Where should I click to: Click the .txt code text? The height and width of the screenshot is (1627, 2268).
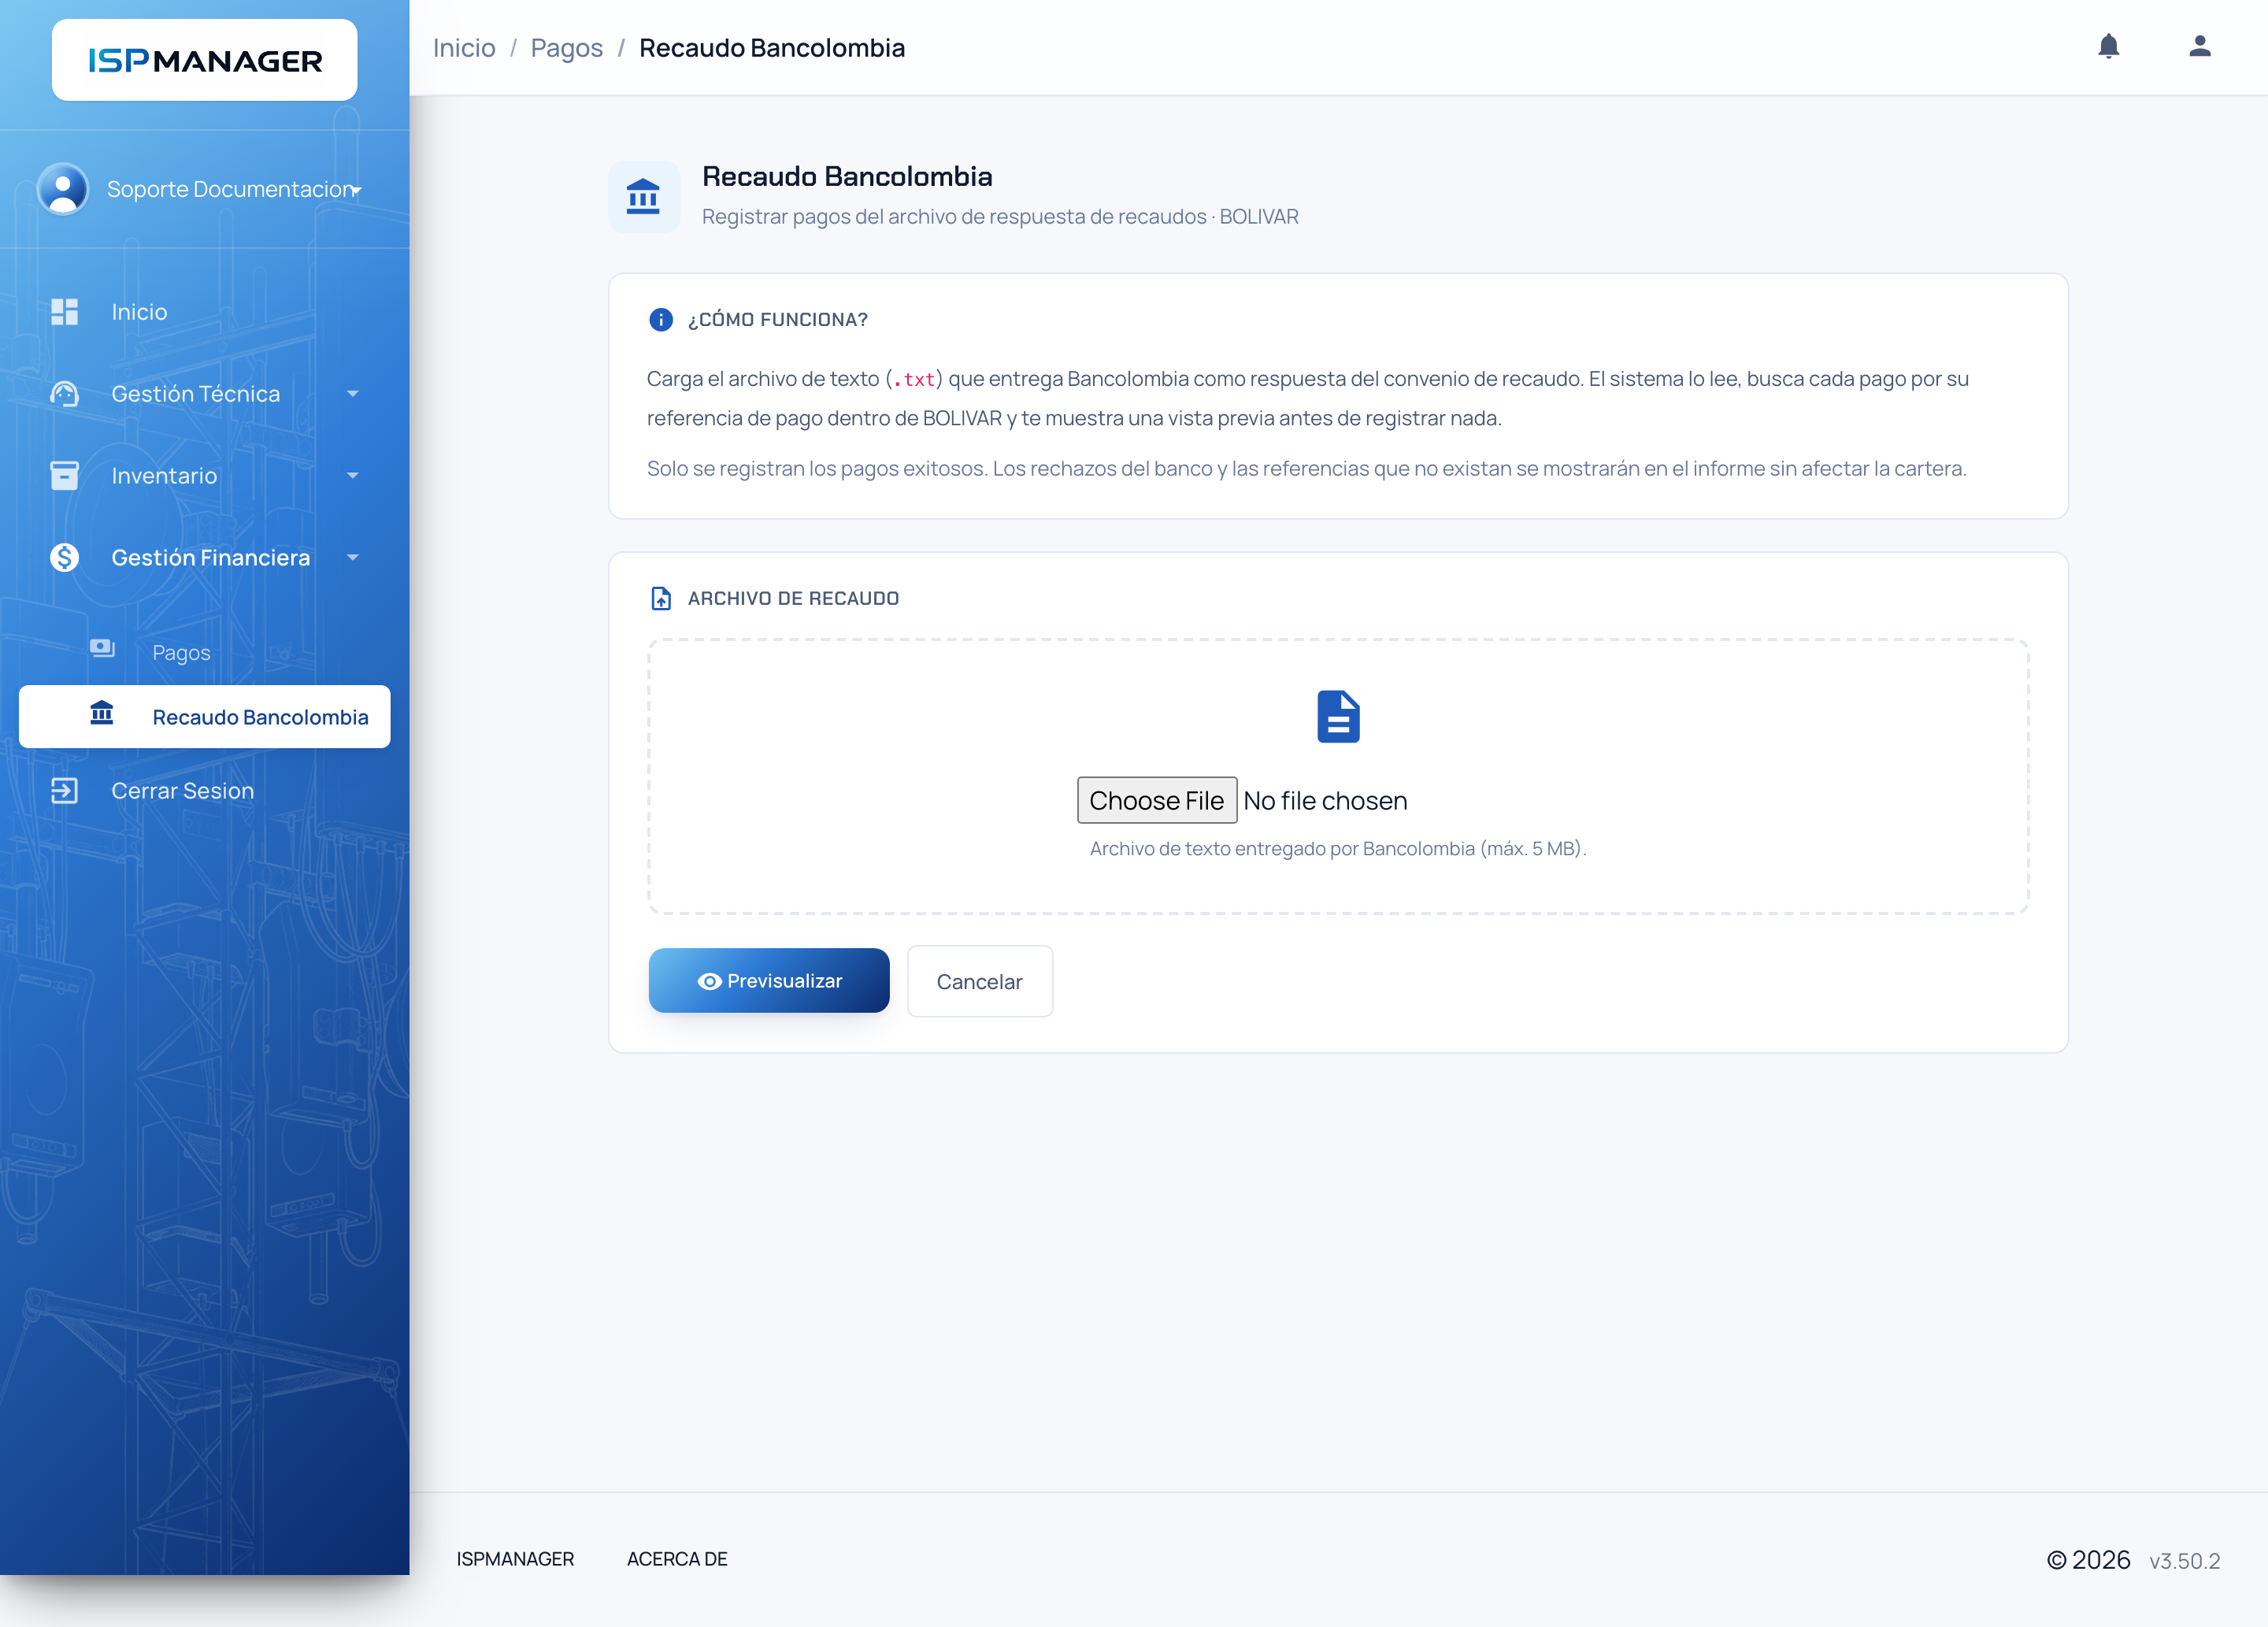coord(914,380)
